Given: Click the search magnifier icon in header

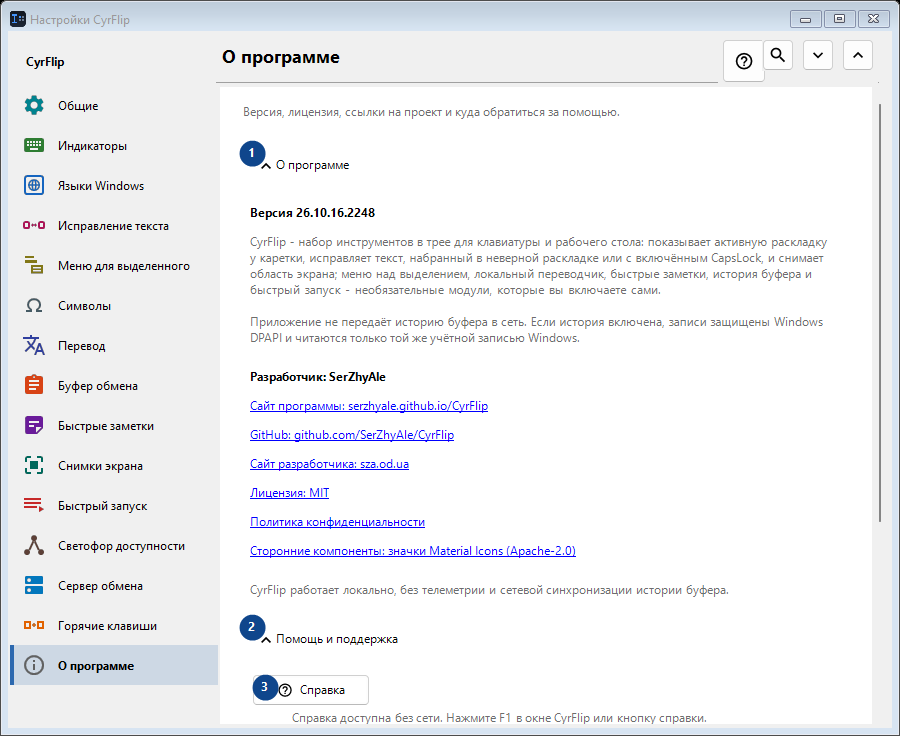Looking at the screenshot, I should 778,55.
